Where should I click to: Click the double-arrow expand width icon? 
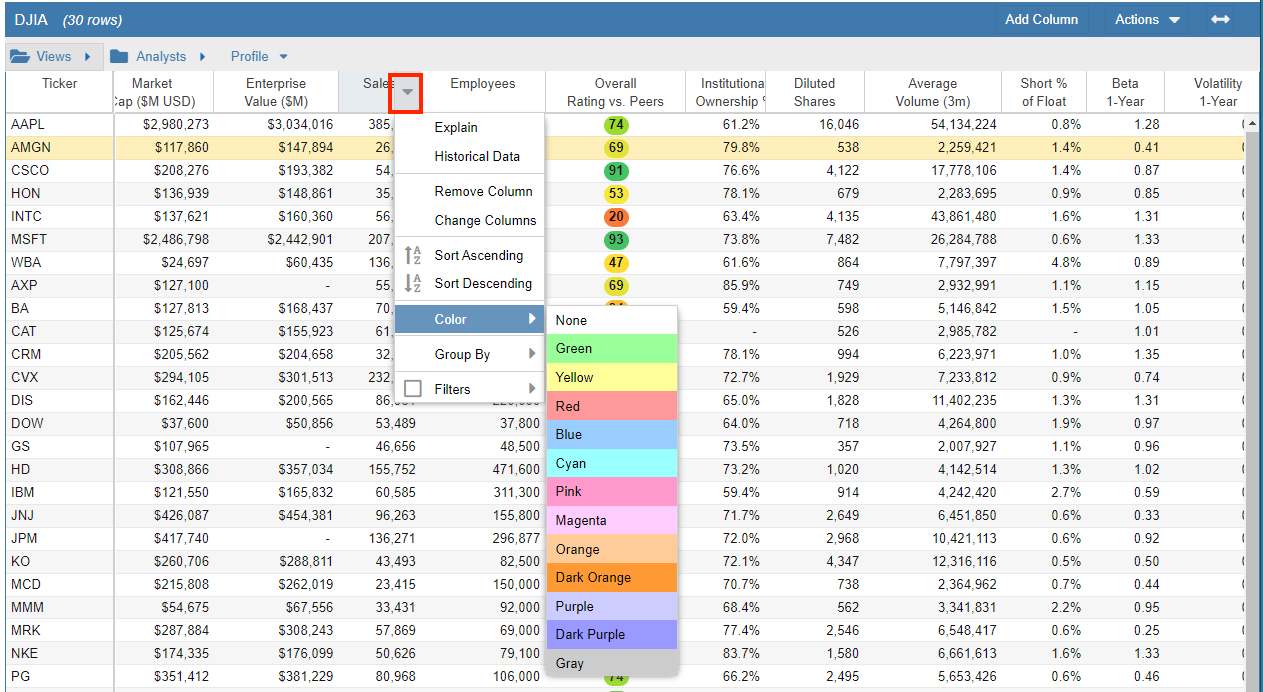click(x=1220, y=19)
